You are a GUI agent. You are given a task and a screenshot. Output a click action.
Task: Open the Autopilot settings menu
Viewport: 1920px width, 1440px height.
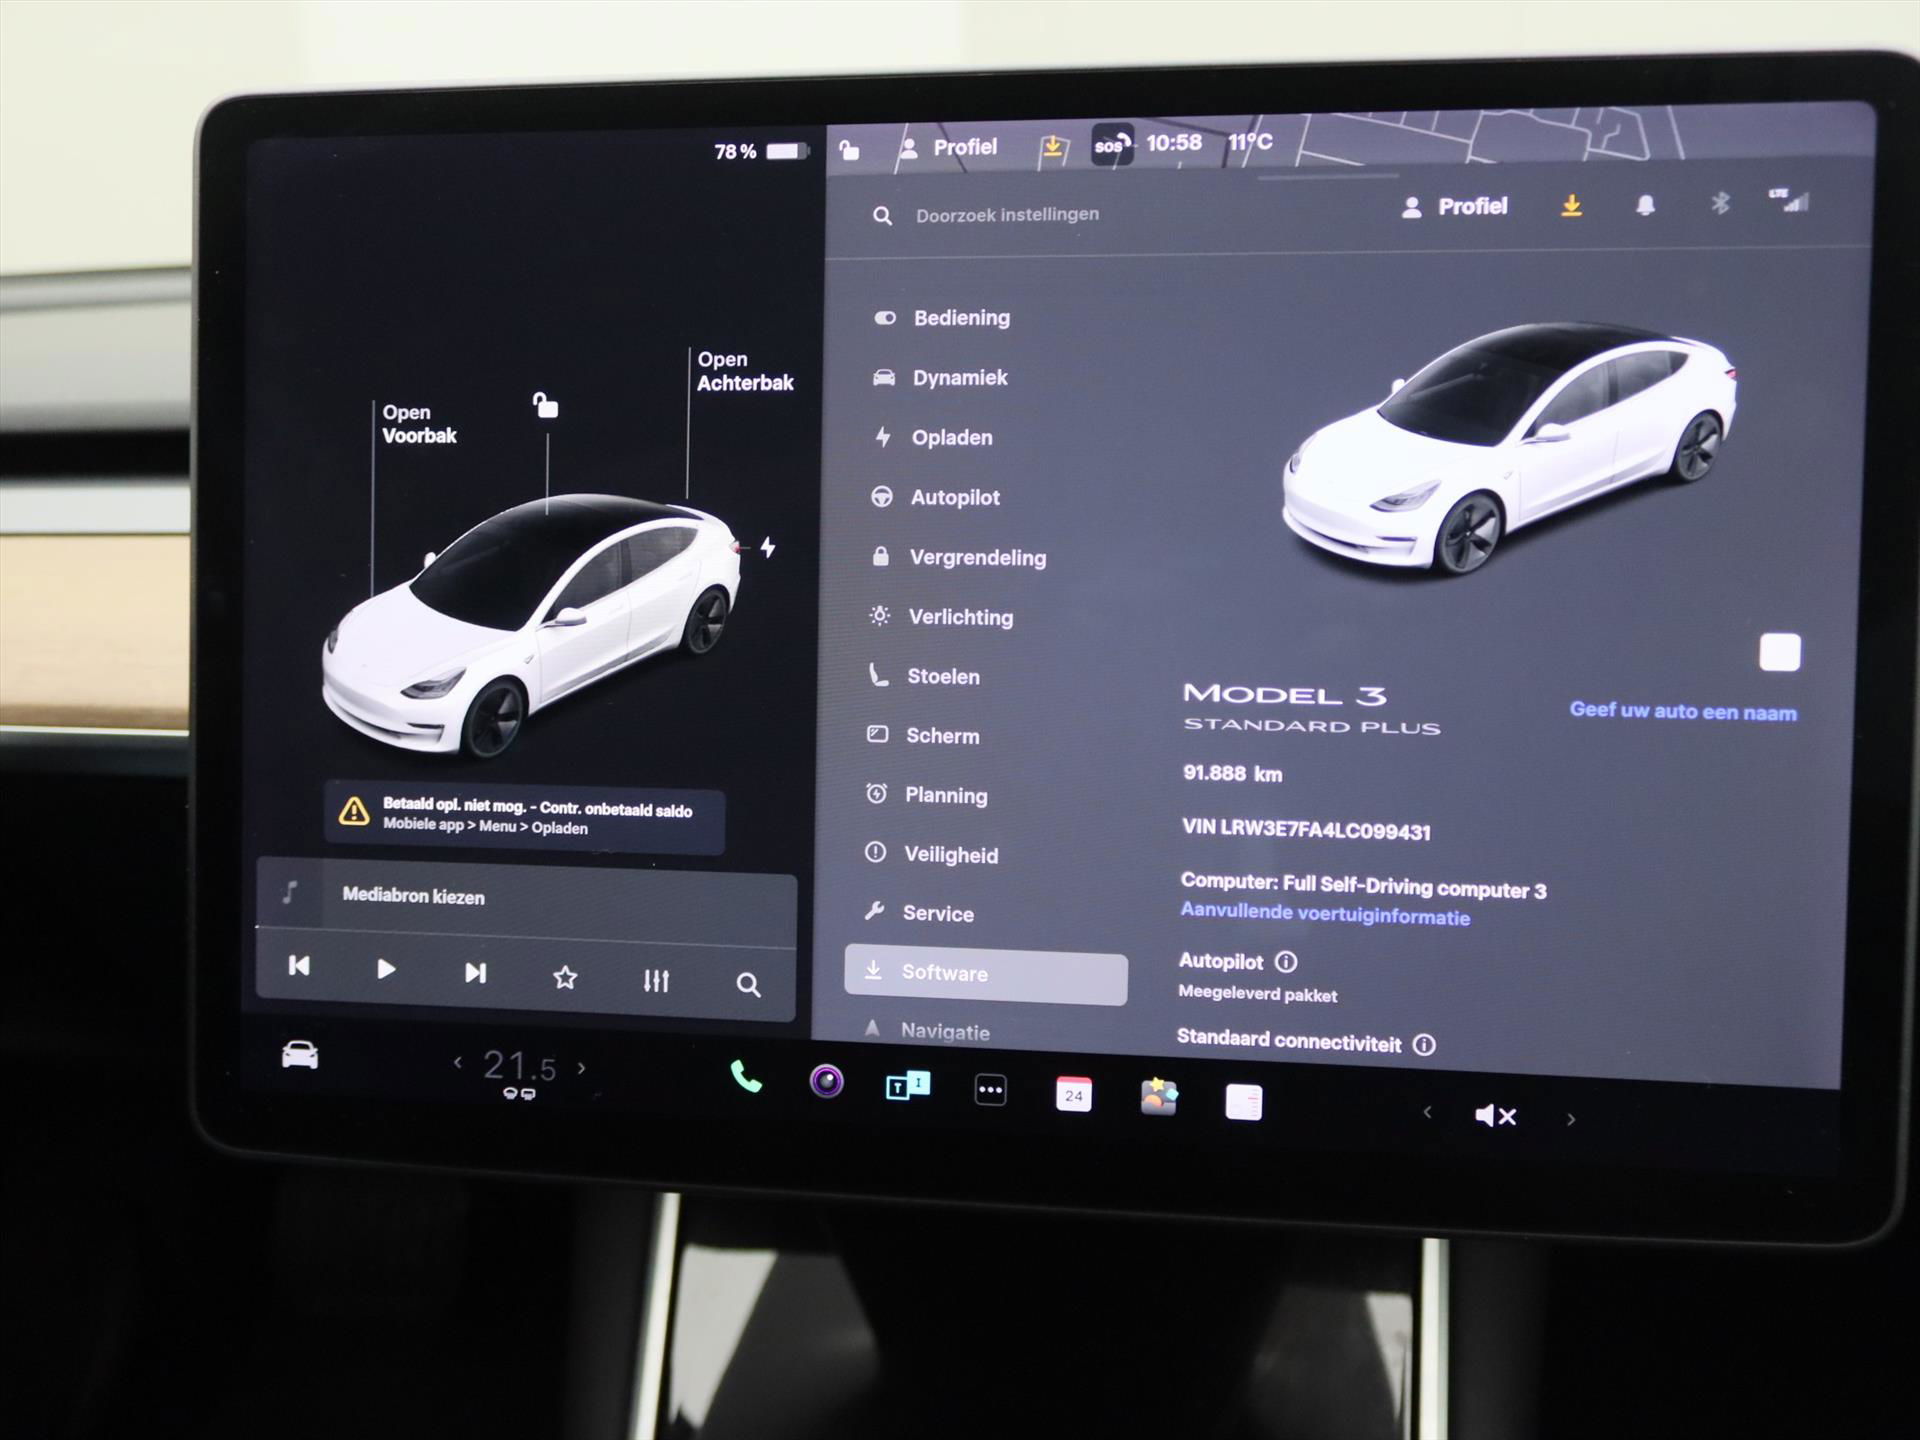(954, 498)
